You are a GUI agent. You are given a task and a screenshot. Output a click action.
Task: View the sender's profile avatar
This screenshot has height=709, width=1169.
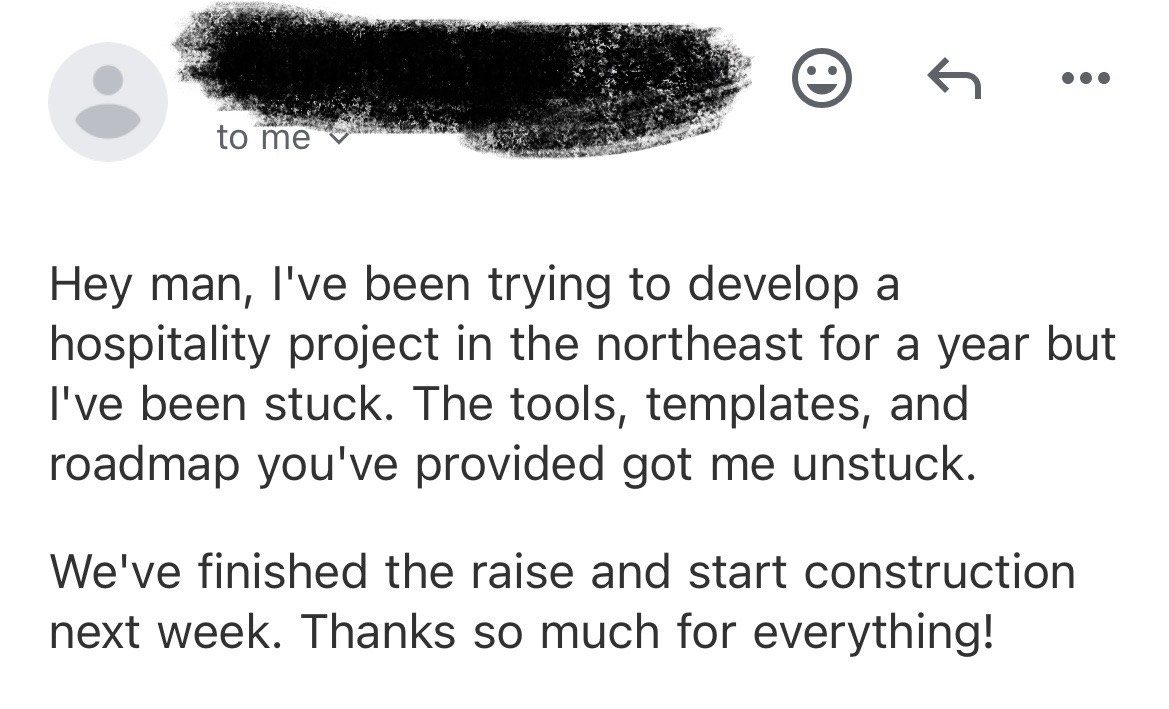108,101
